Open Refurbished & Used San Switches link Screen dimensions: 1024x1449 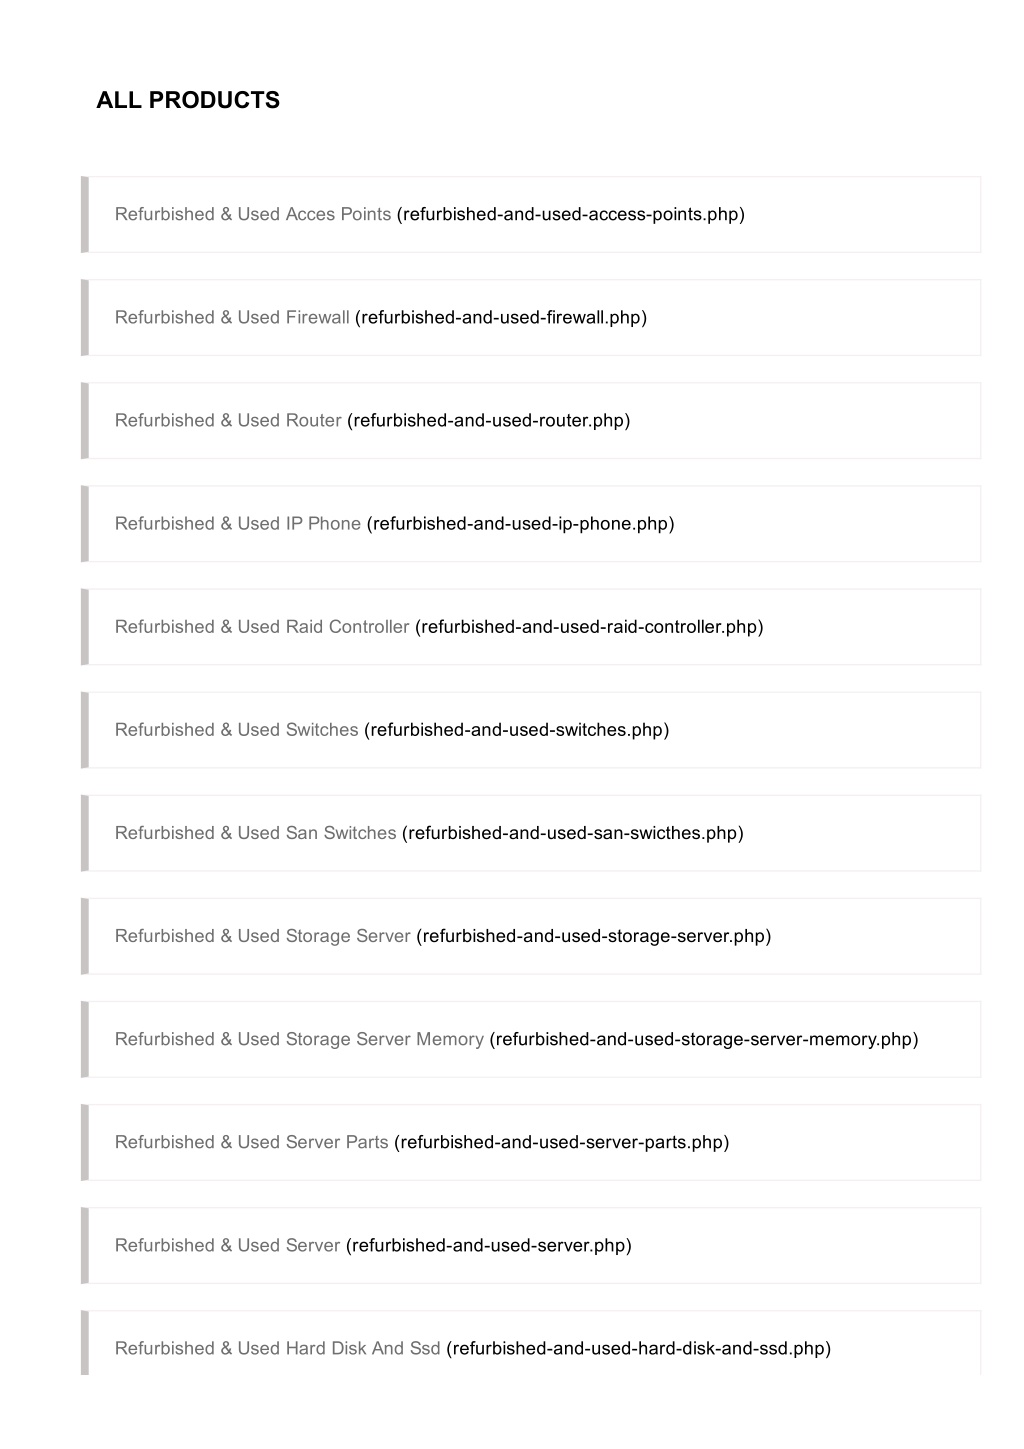(255, 832)
